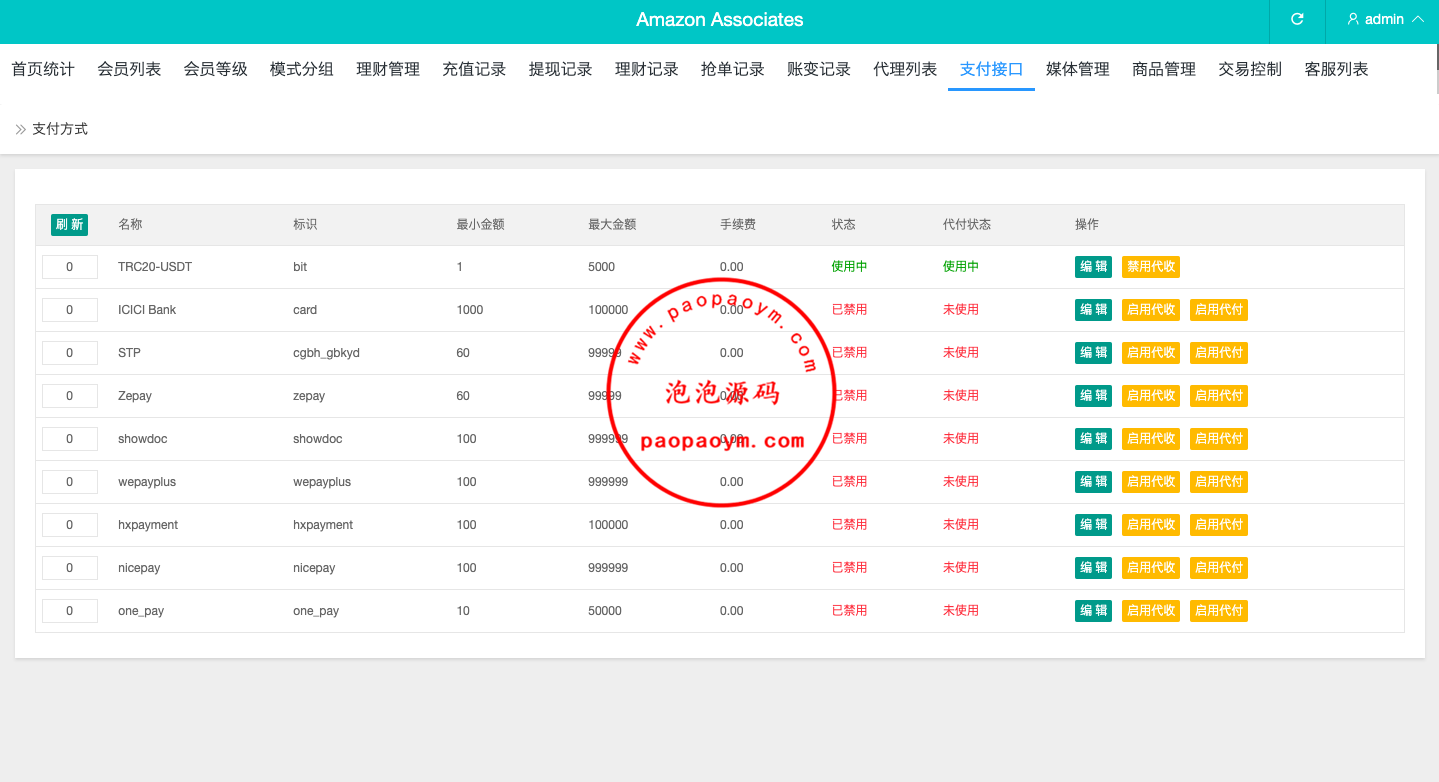Click 编辑 for the showdoc row
Screen dimensions: 1439x782
point(1093,439)
